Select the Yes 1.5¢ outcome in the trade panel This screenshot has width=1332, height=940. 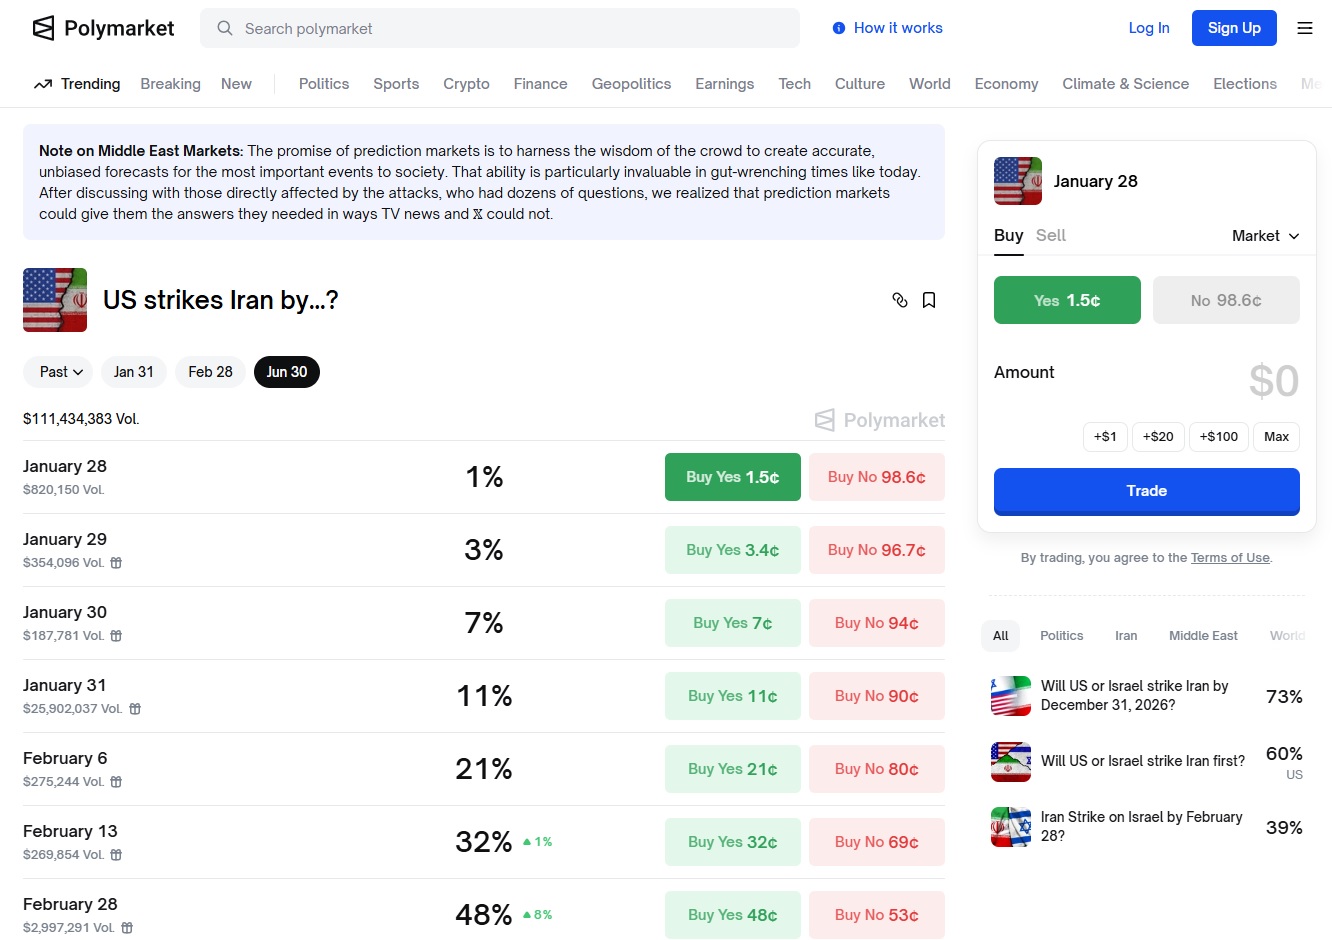click(1067, 300)
